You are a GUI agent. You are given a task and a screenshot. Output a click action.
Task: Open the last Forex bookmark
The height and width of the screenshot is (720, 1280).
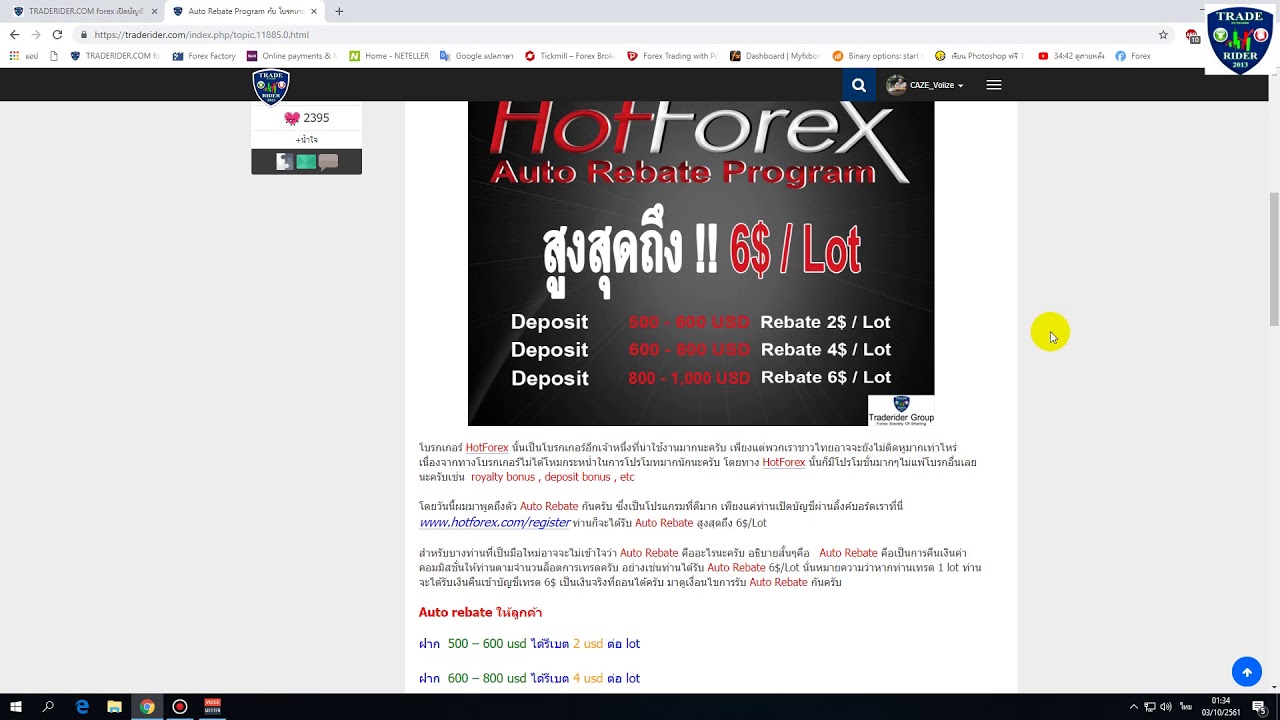coord(1133,56)
